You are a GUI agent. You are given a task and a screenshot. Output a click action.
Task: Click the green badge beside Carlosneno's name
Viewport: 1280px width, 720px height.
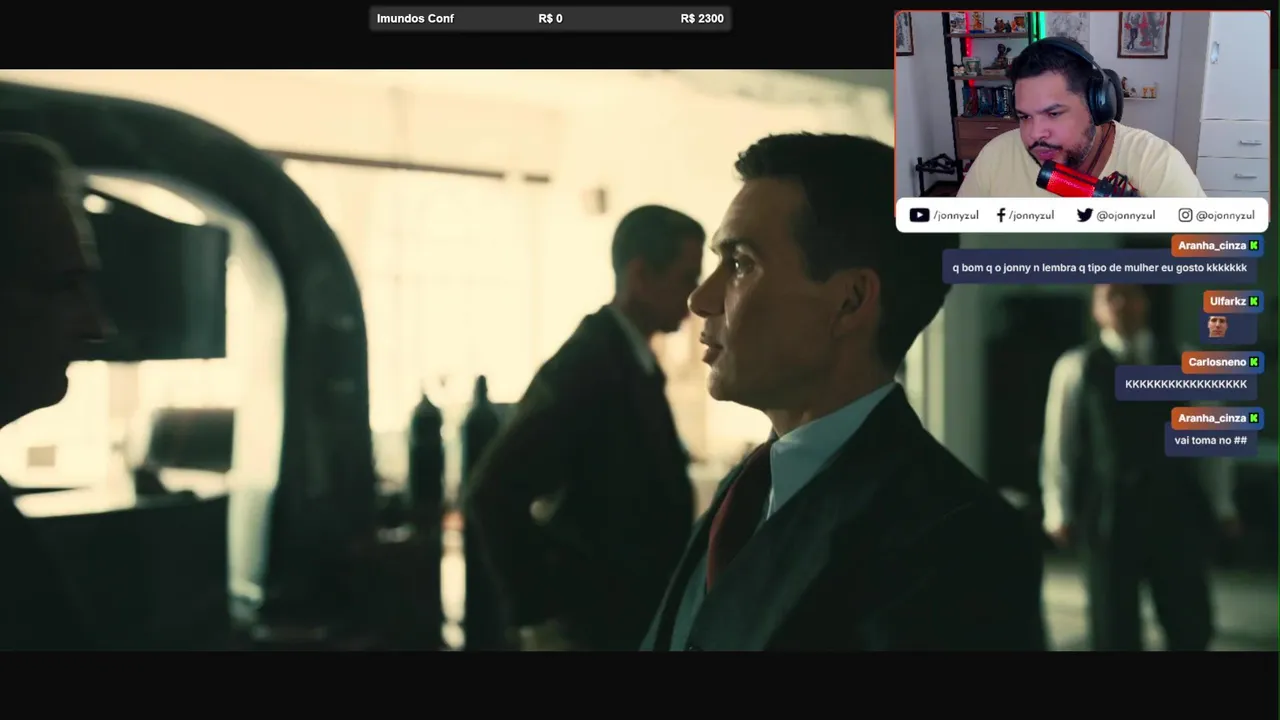coord(1254,362)
